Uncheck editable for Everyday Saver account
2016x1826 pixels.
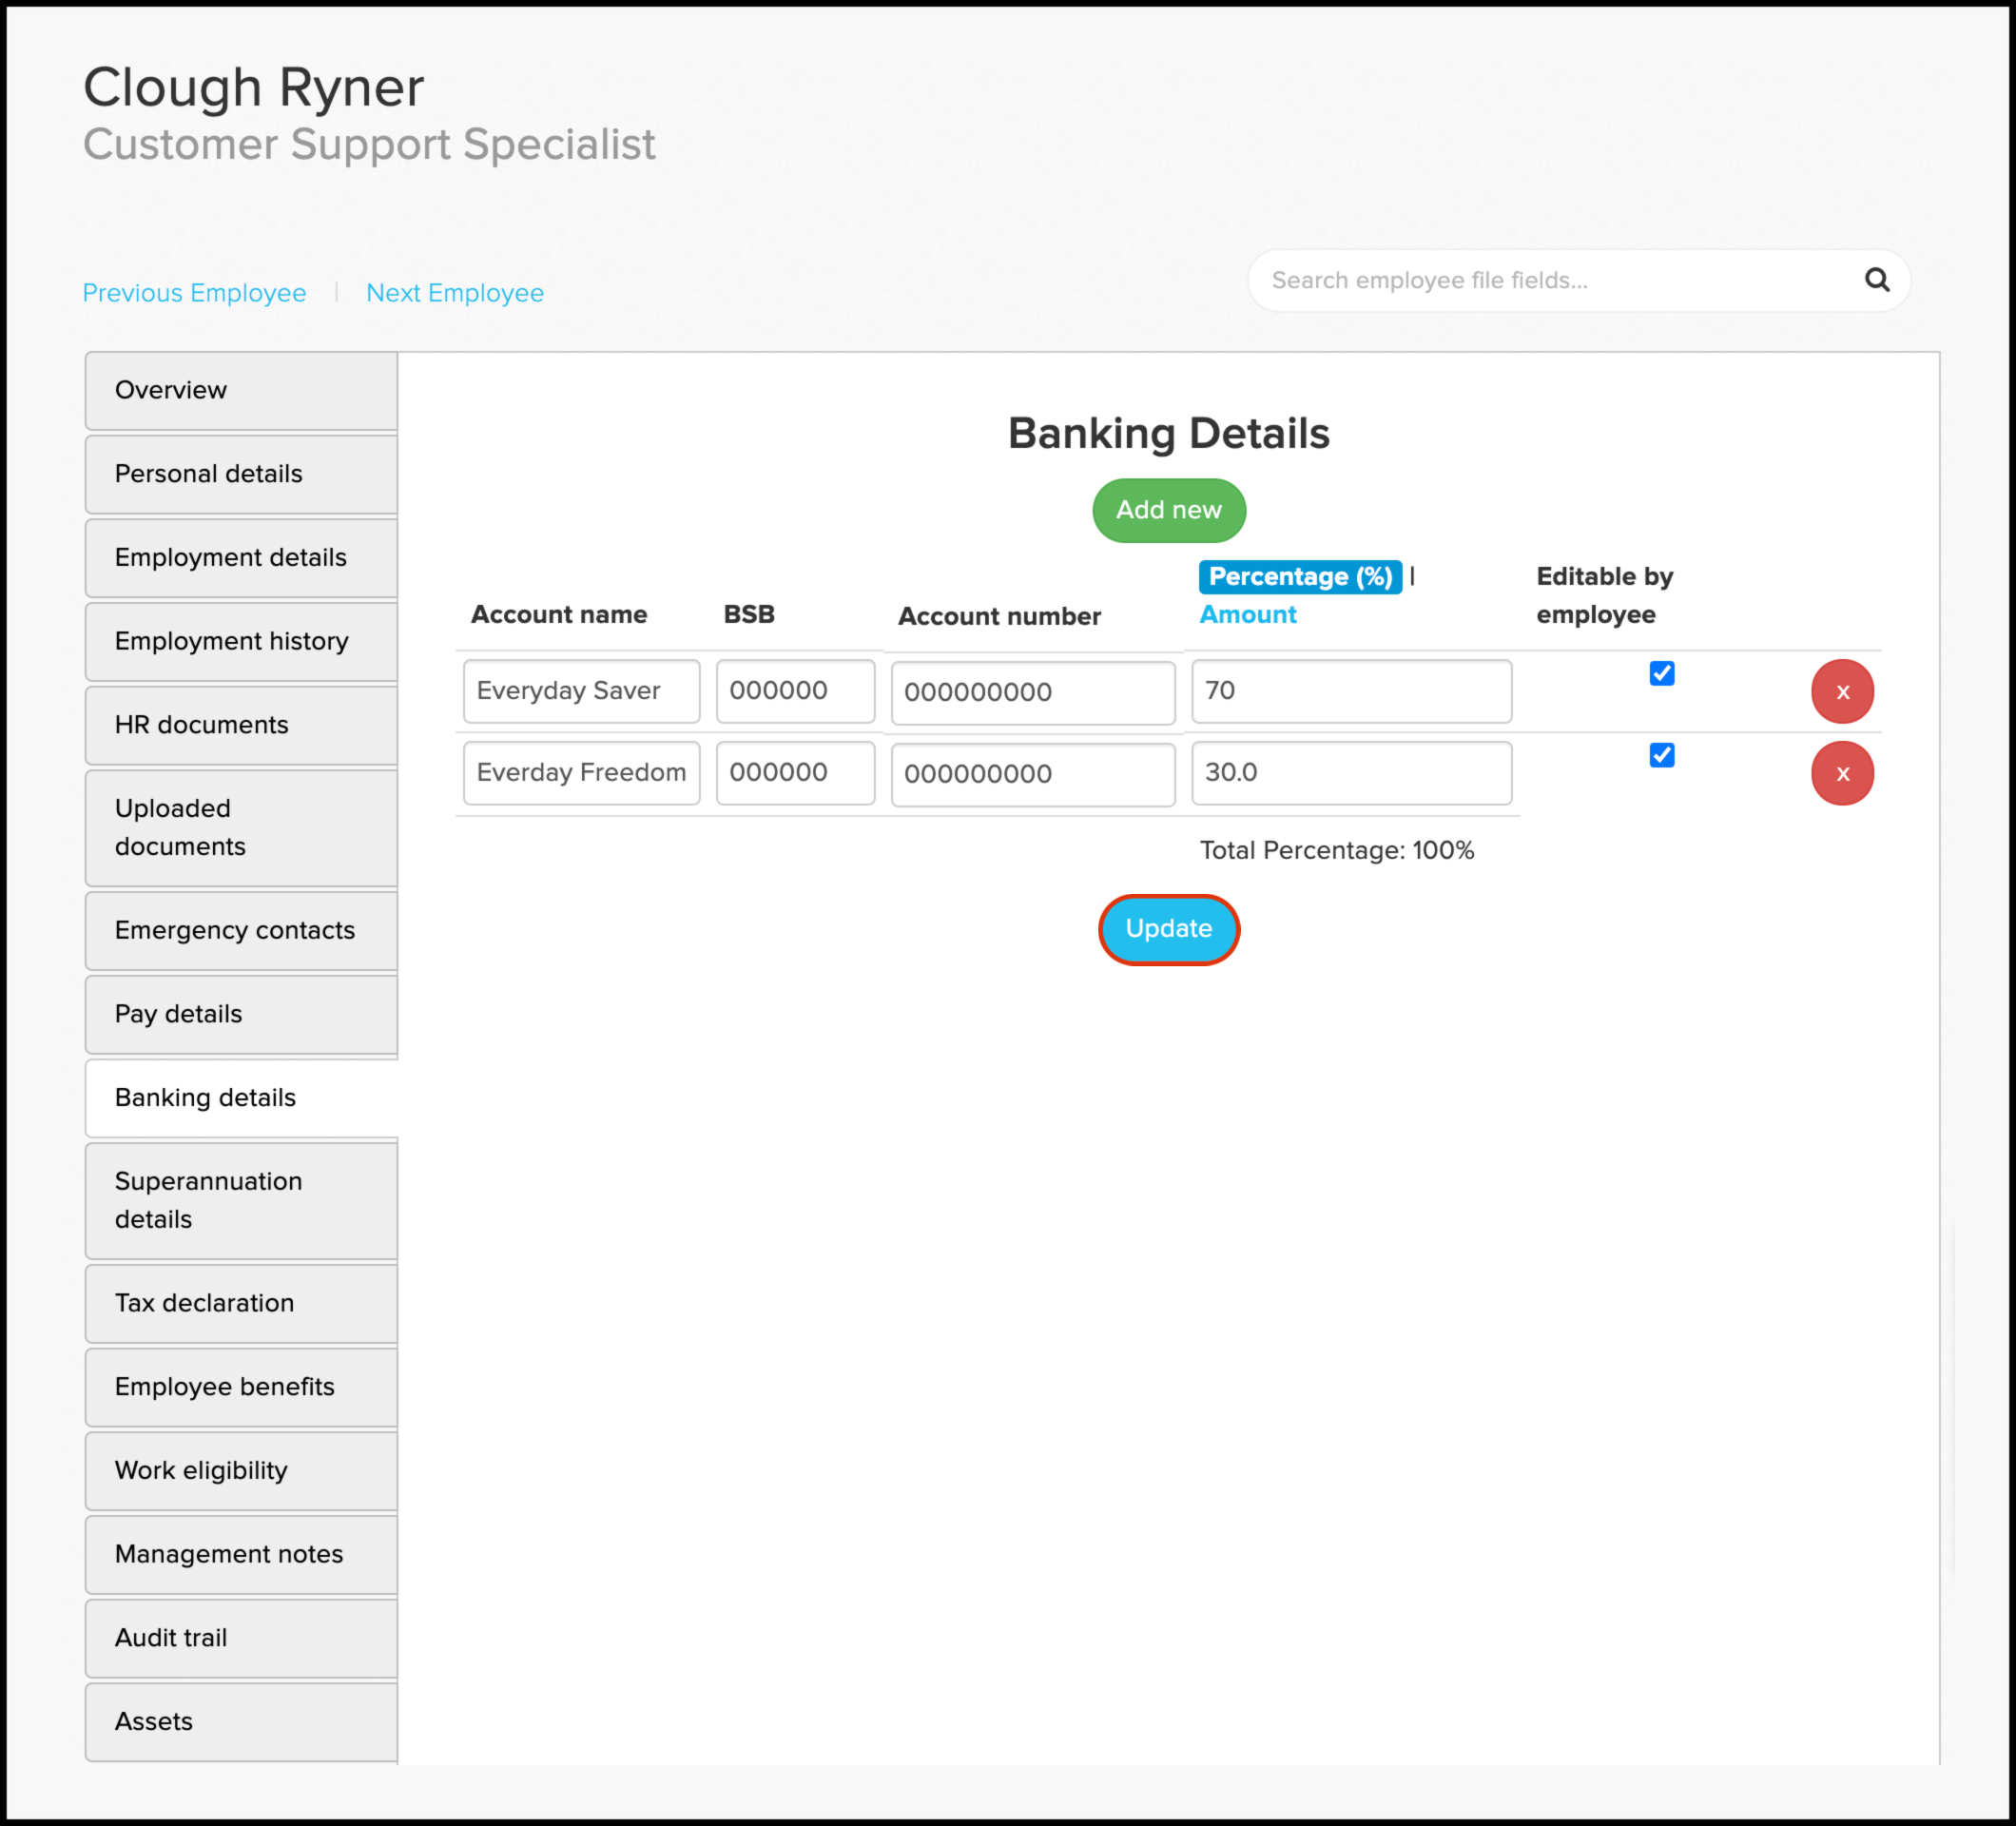[1661, 674]
